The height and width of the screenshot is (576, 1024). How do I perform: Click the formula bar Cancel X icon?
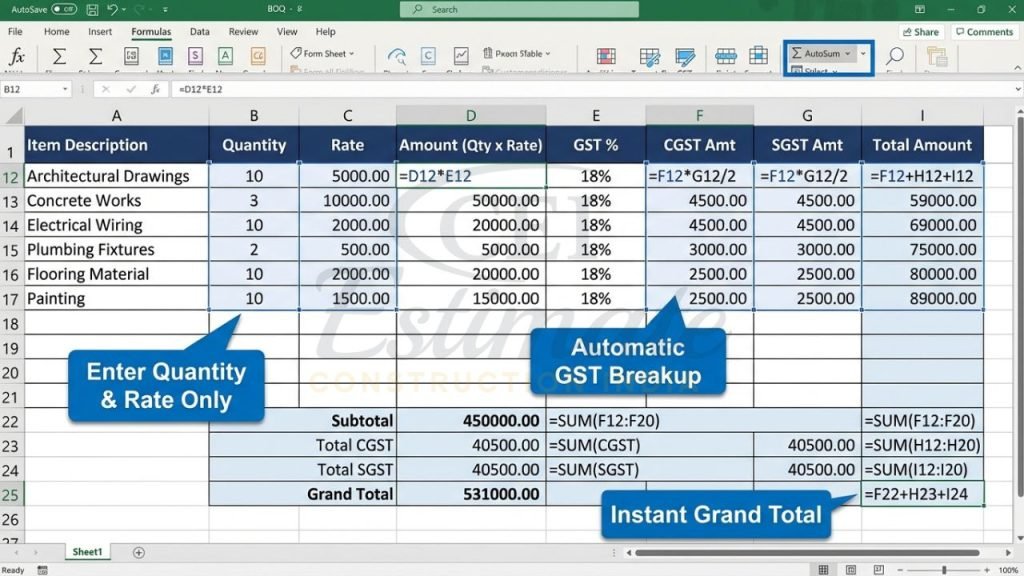point(106,89)
